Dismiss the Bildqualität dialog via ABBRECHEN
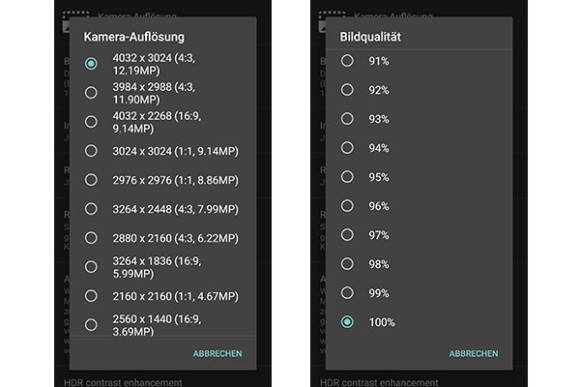Image resolution: width=580 pixels, height=387 pixels. [473, 353]
